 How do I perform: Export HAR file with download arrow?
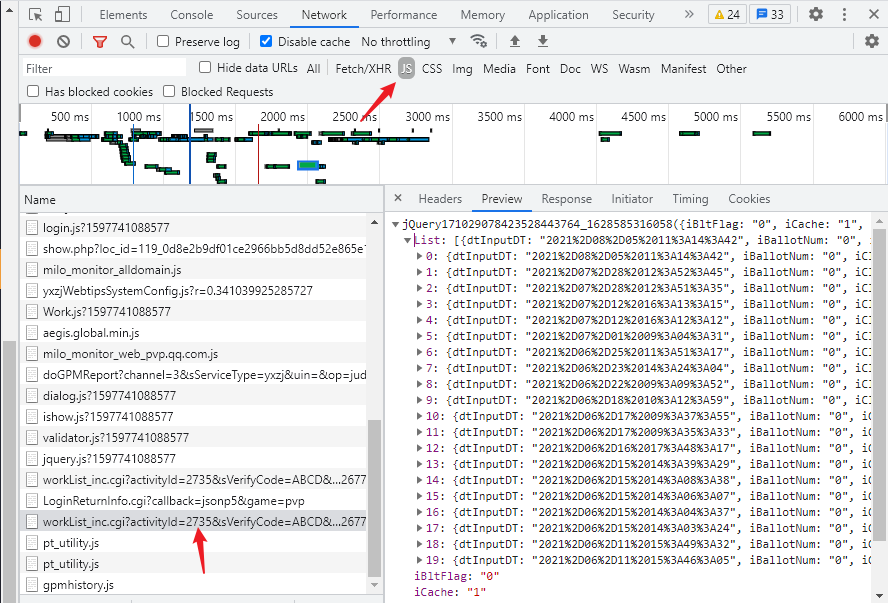tap(543, 41)
